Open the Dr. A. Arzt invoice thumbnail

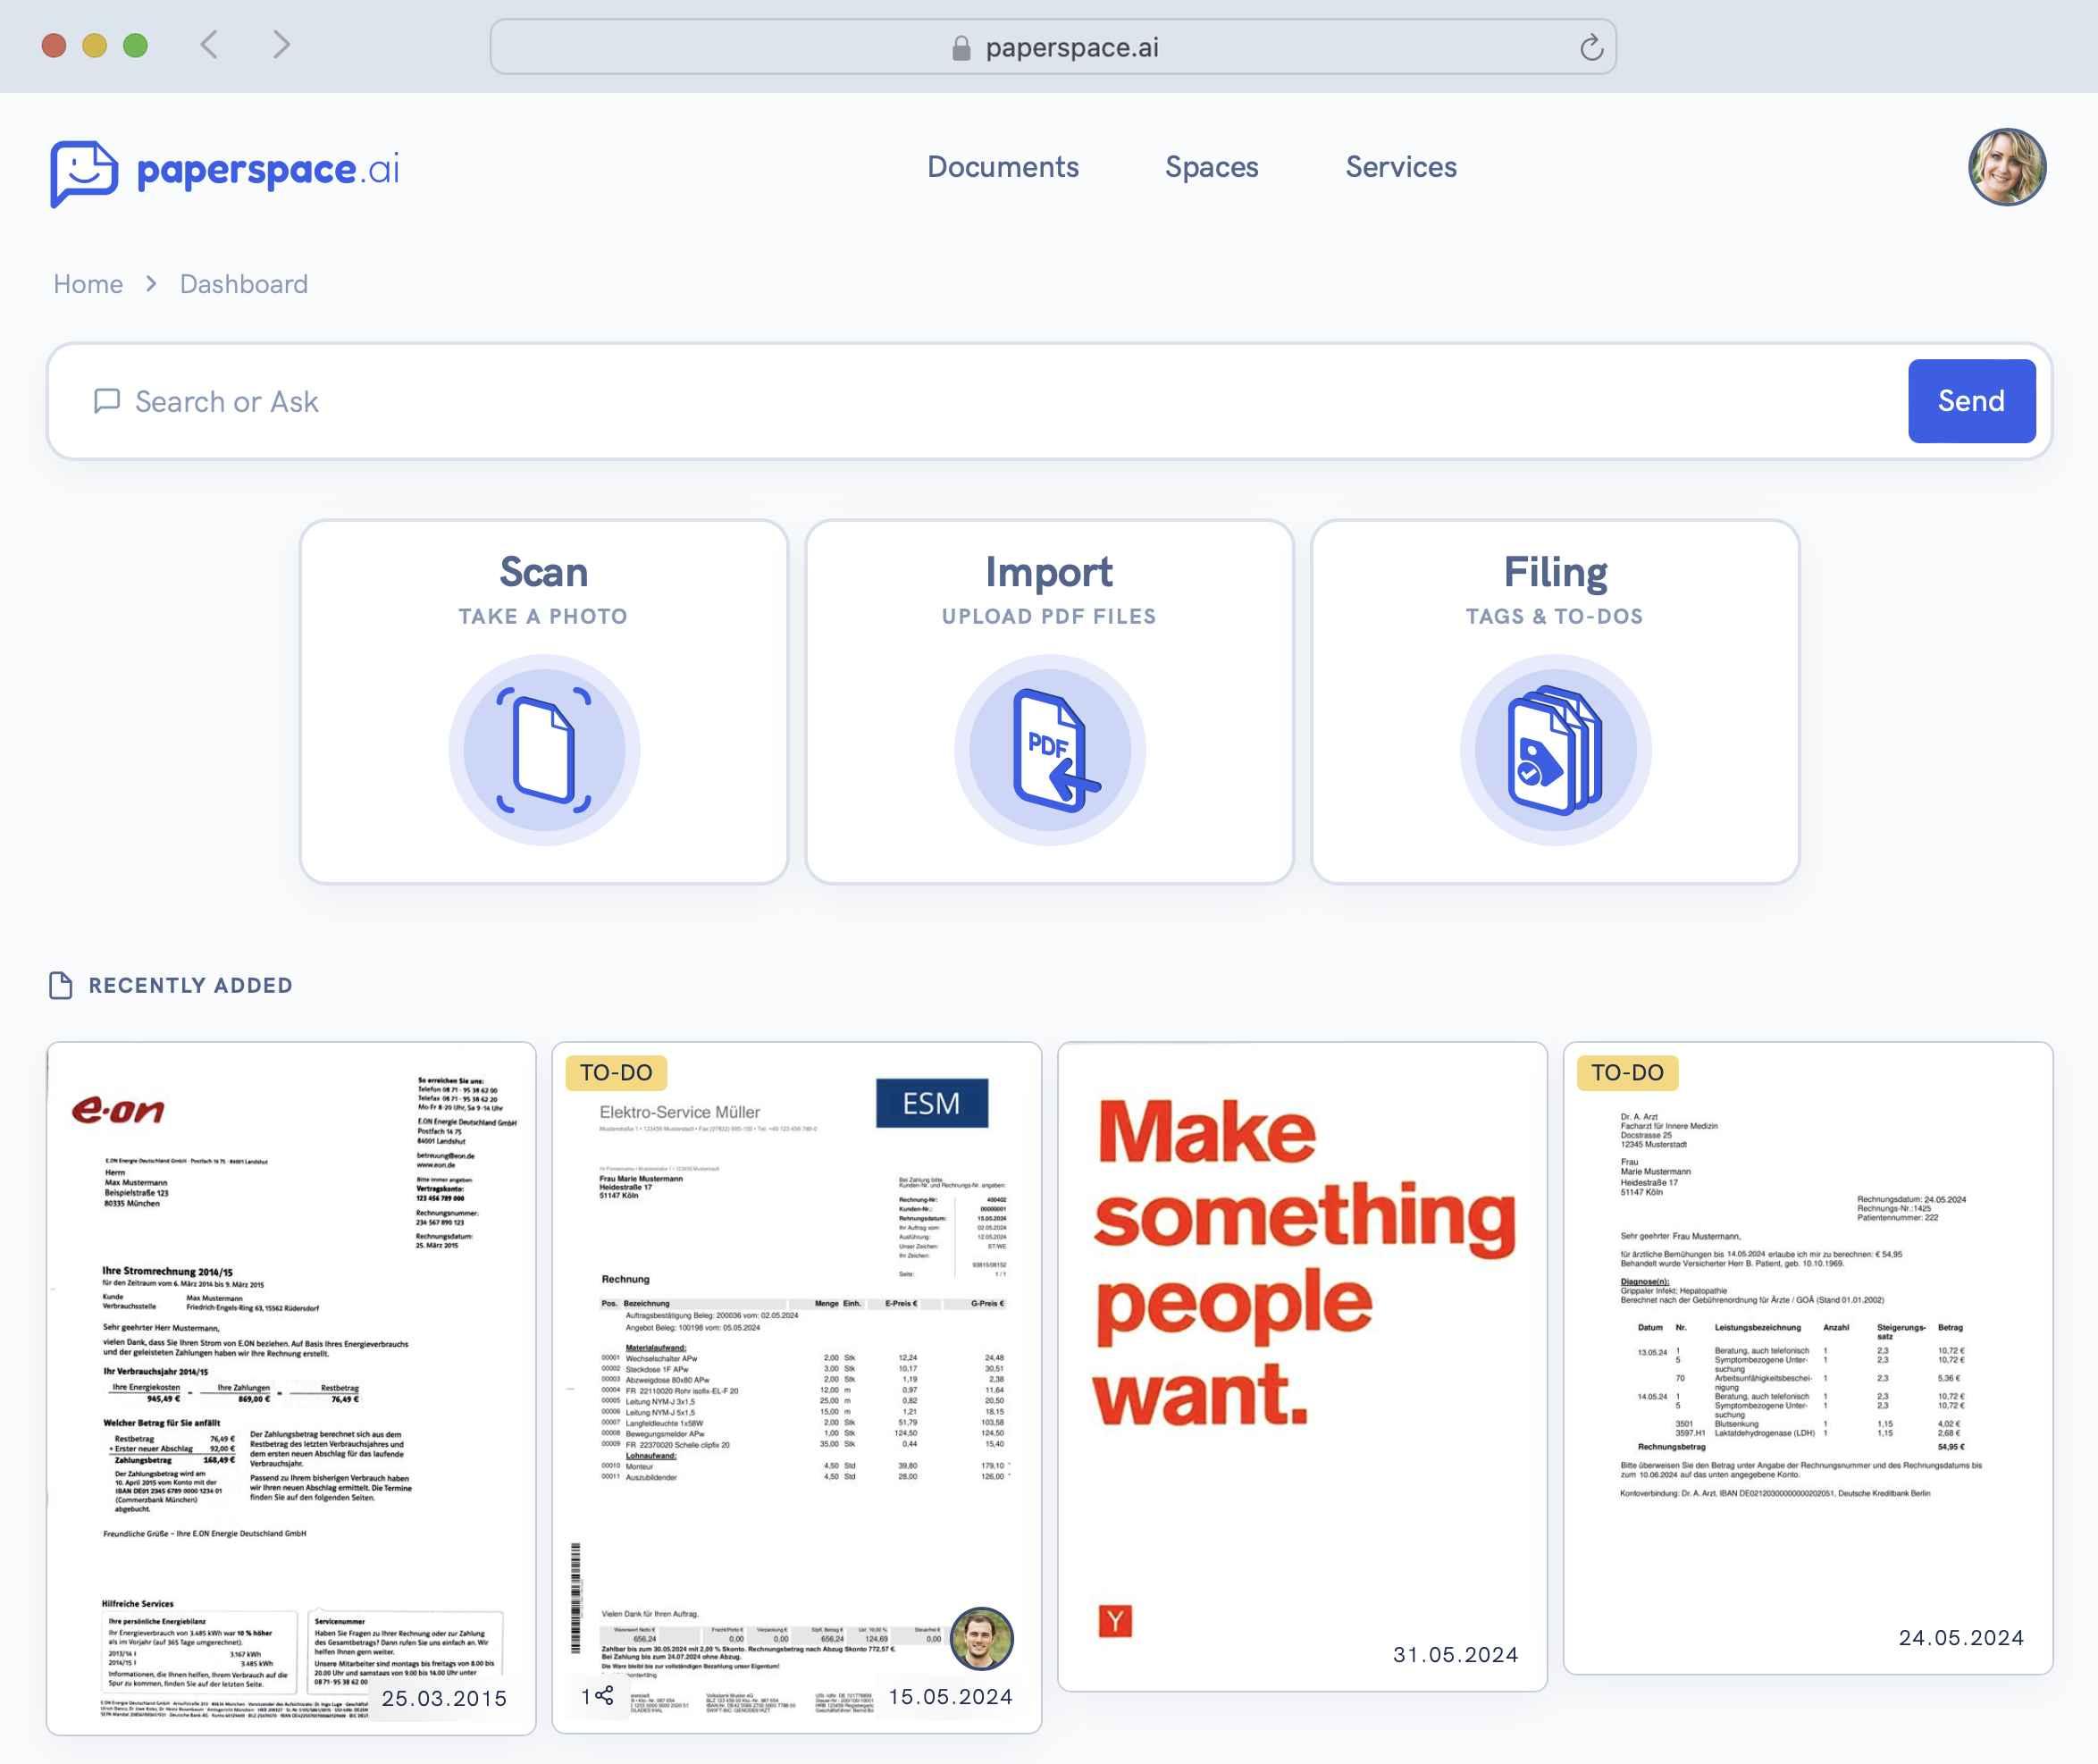pos(1808,1358)
